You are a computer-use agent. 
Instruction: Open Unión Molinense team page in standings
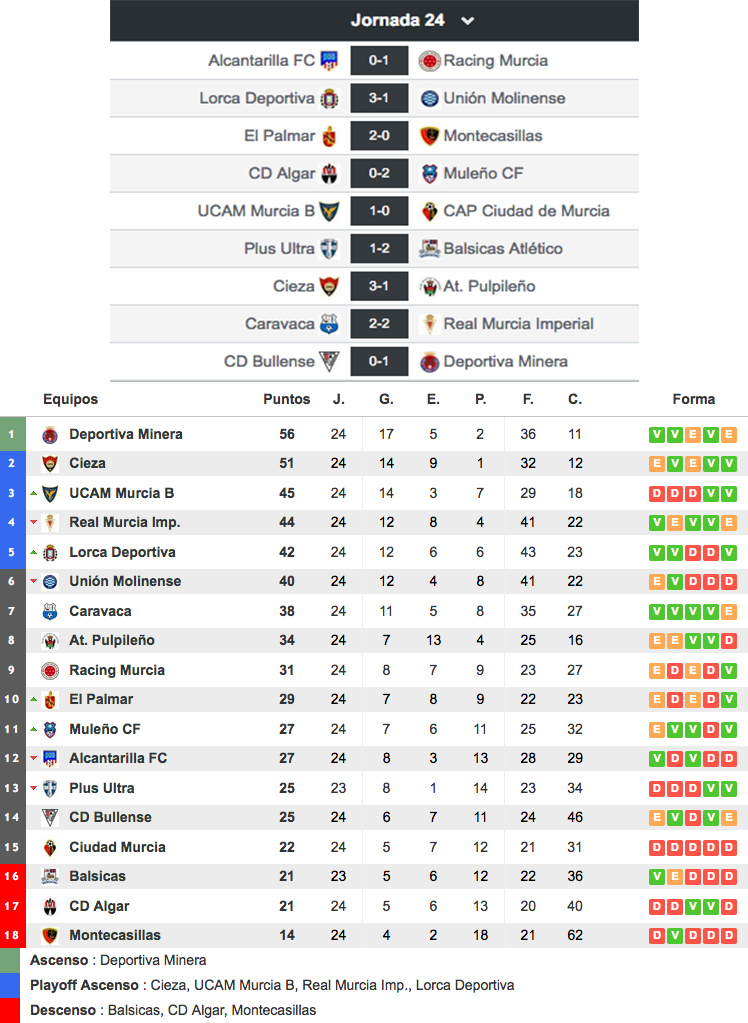pyautogui.click(x=125, y=581)
